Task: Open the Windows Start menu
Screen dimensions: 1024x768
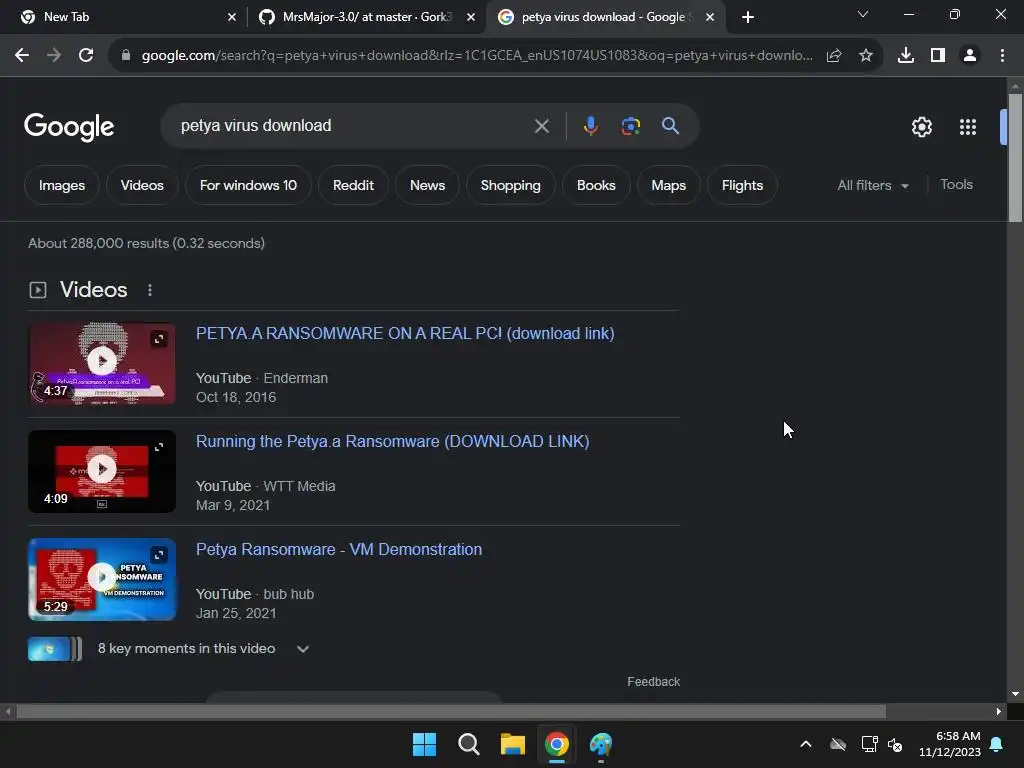Action: (x=424, y=744)
